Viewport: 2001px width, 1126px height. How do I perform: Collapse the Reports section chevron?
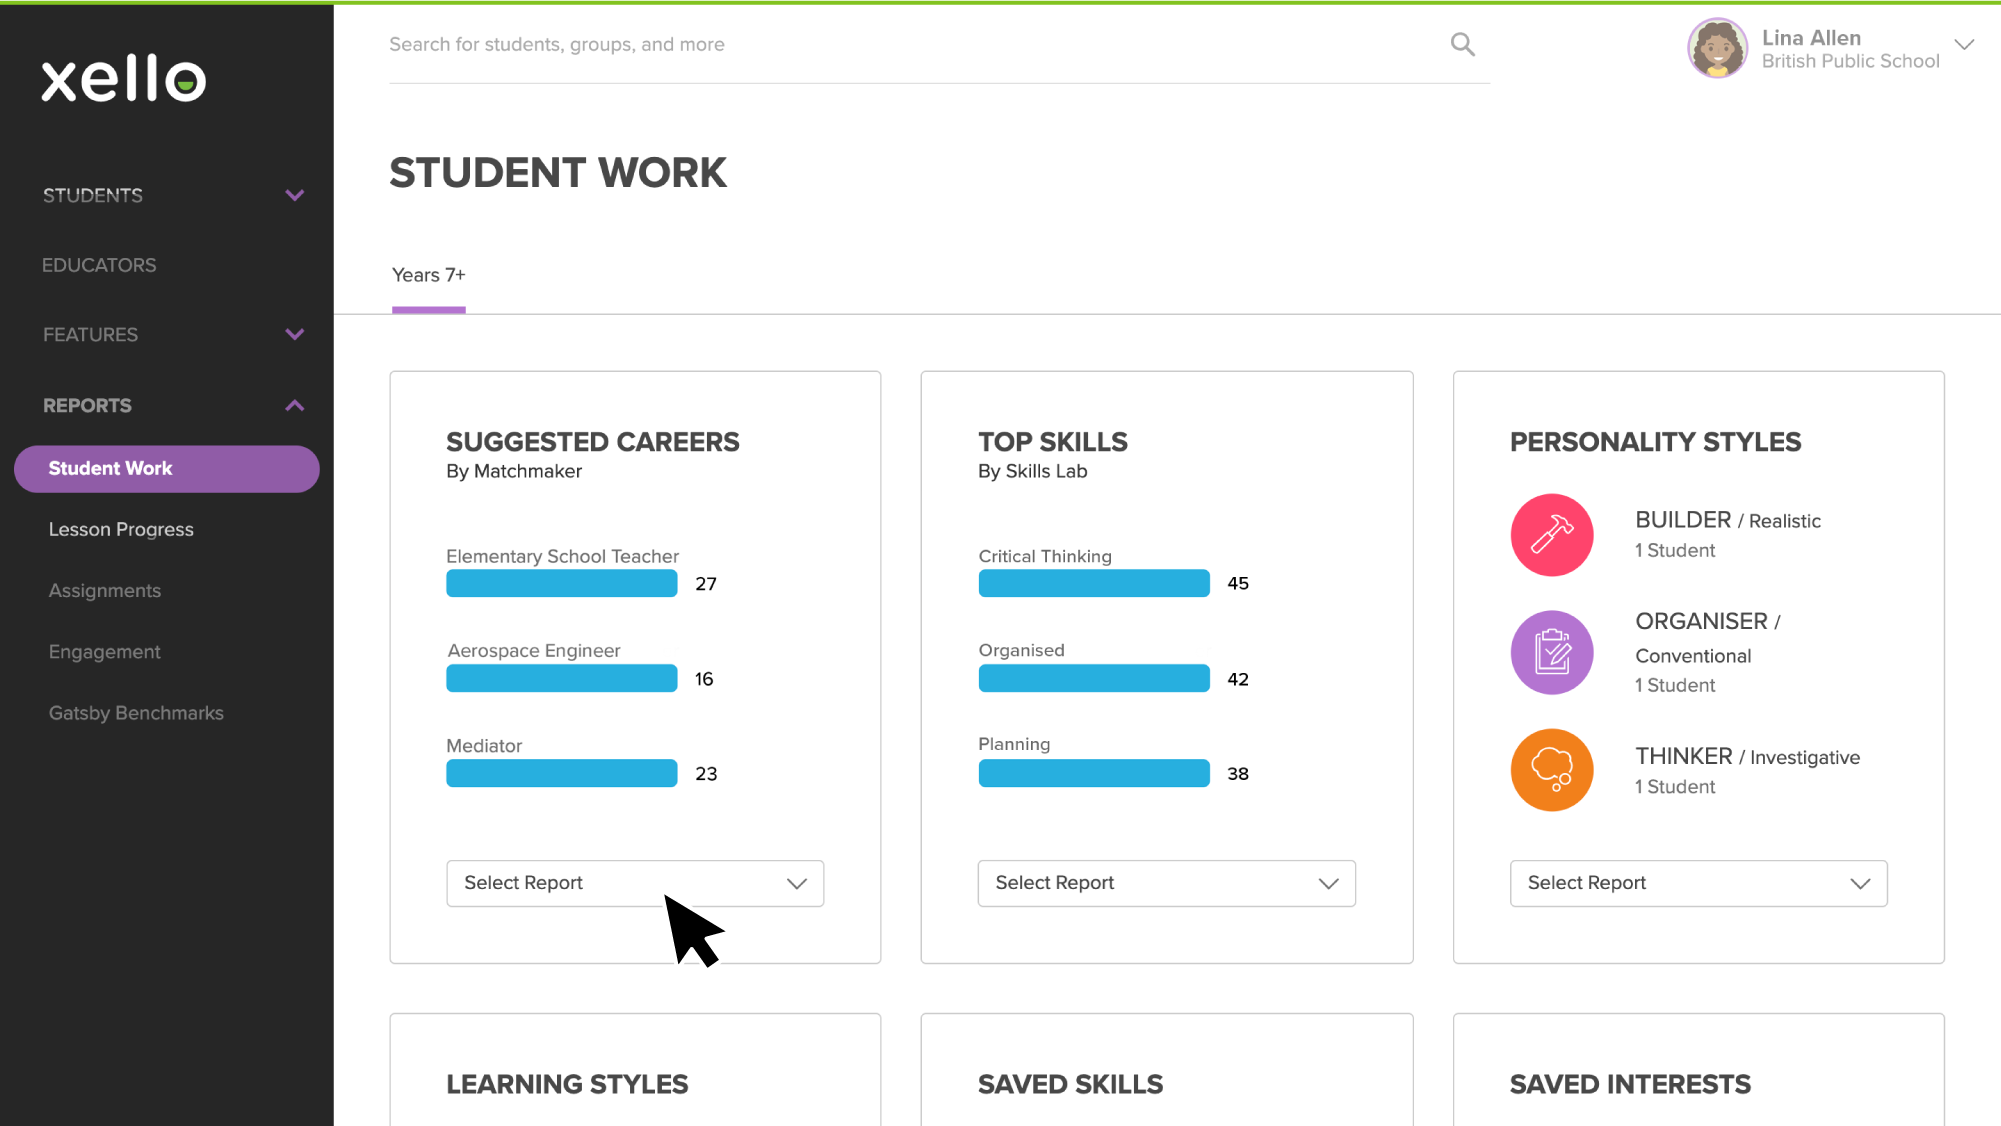[295, 405]
